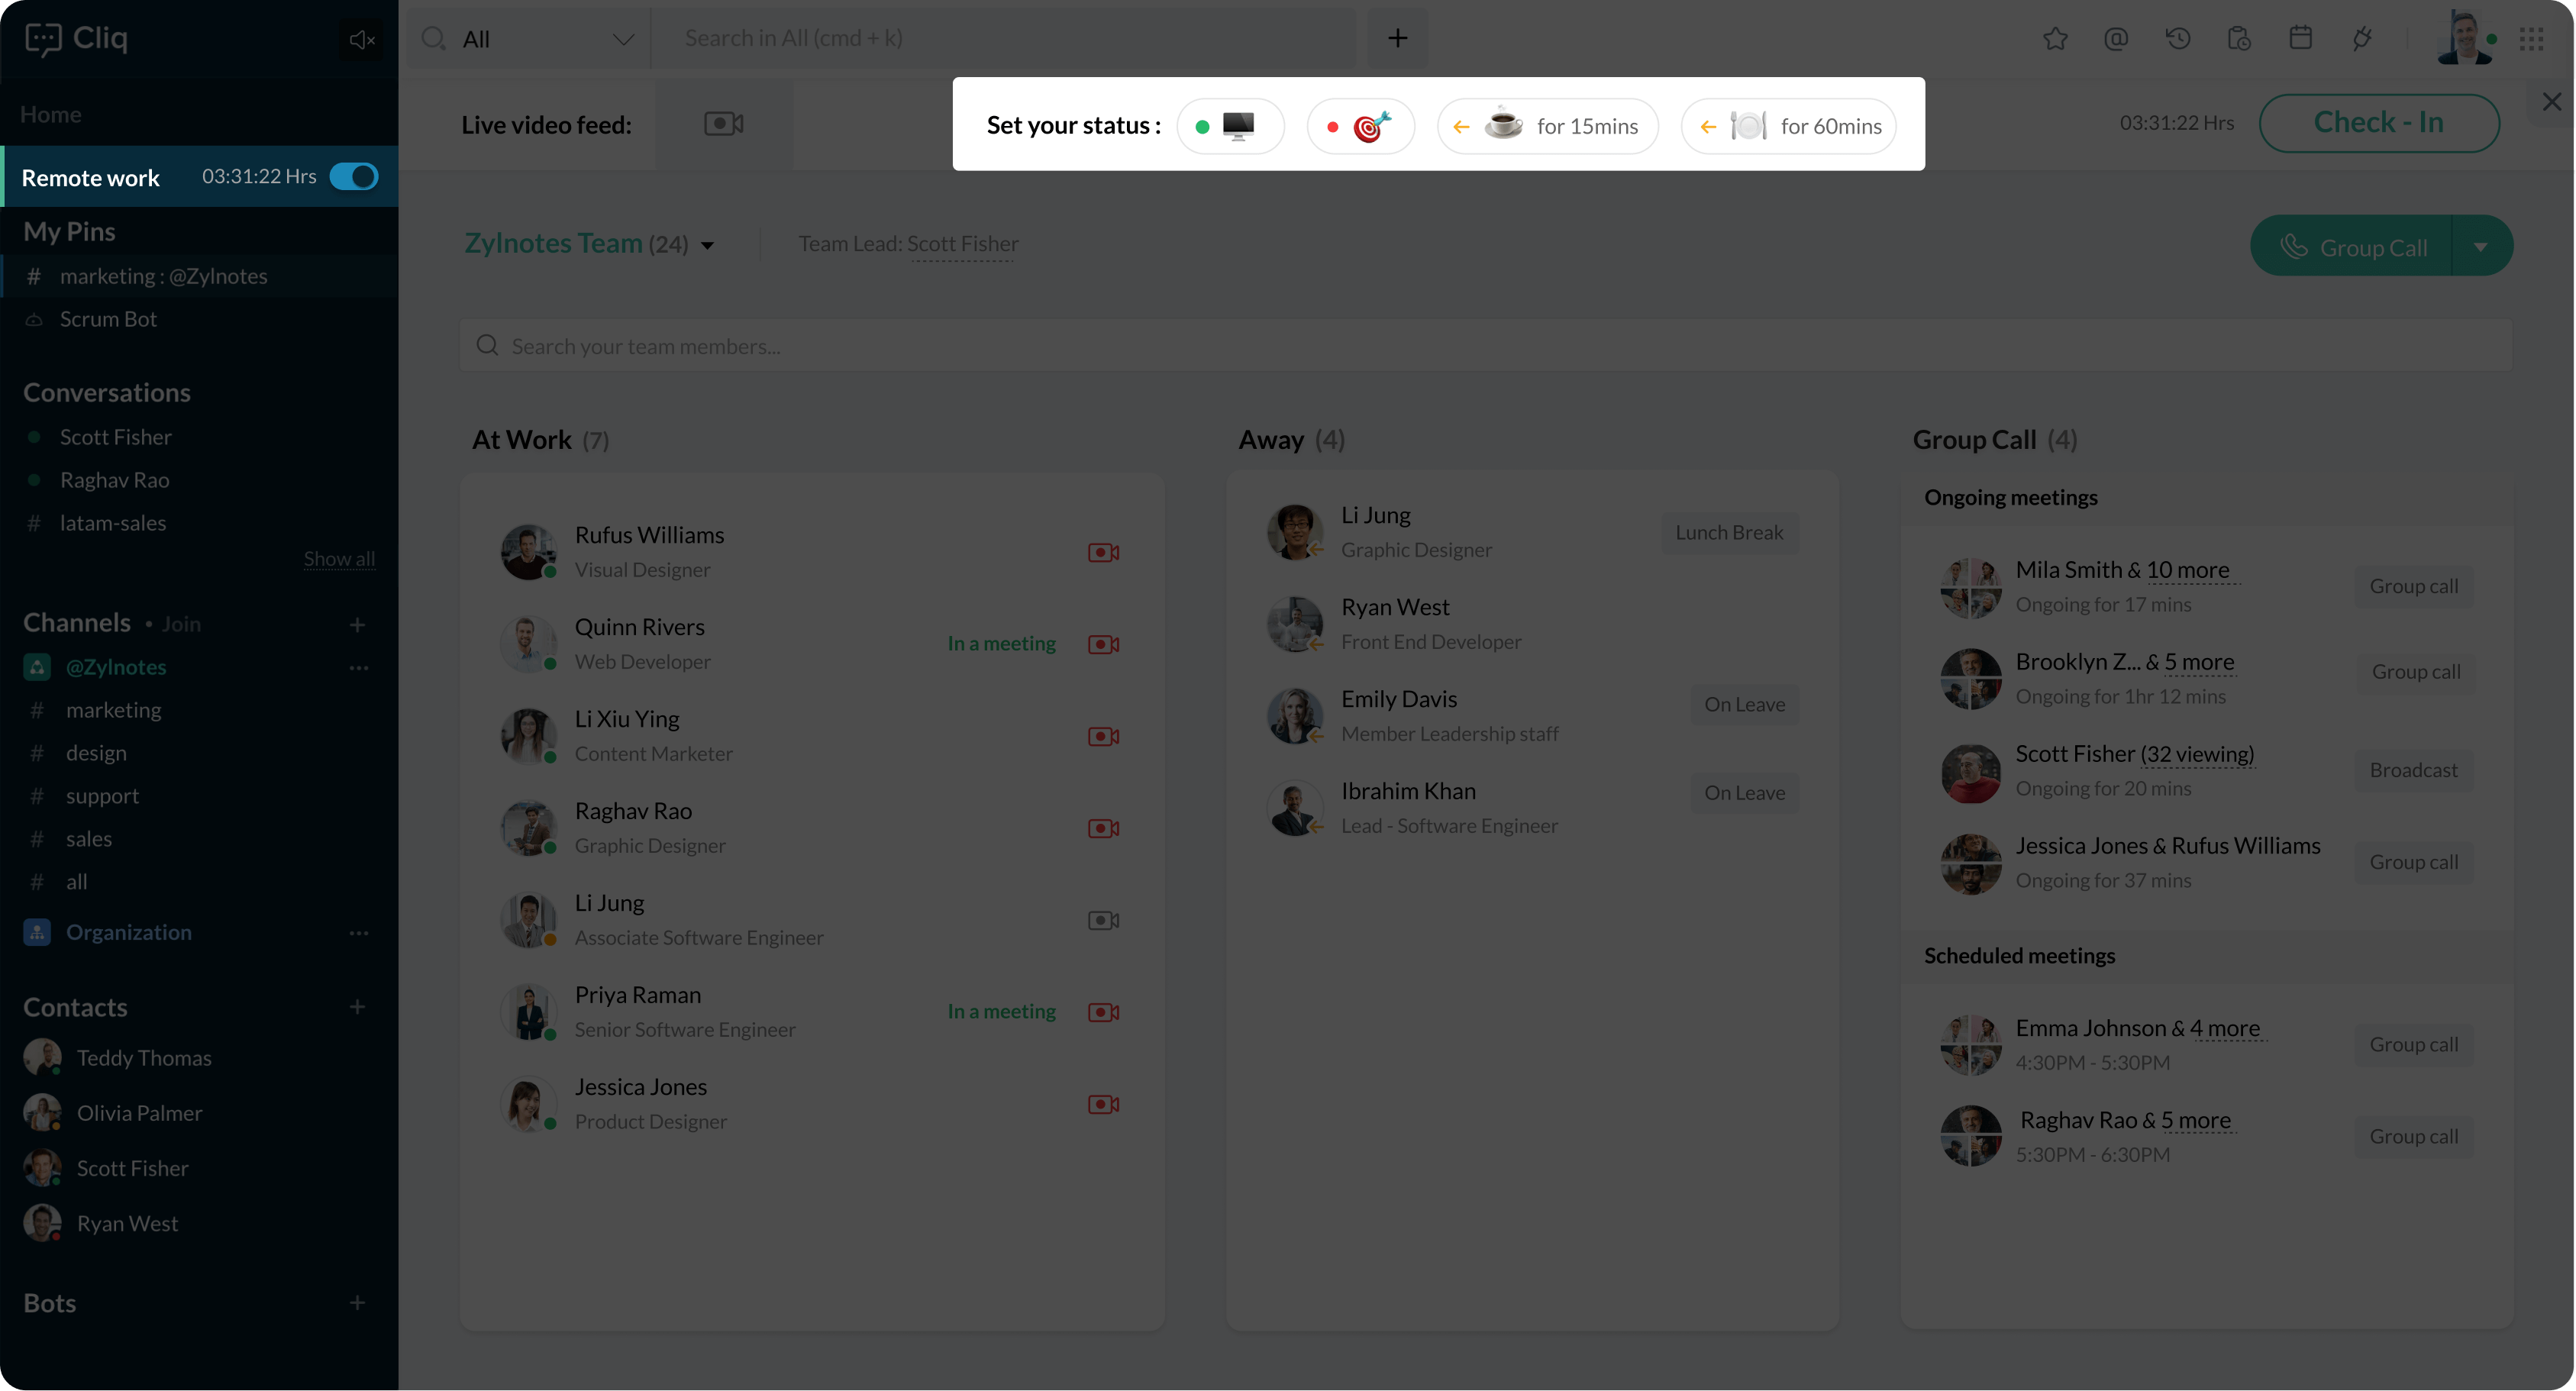Join Mila Smith group call
Screen dimensions: 2576x1391
[x=2413, y=586]
